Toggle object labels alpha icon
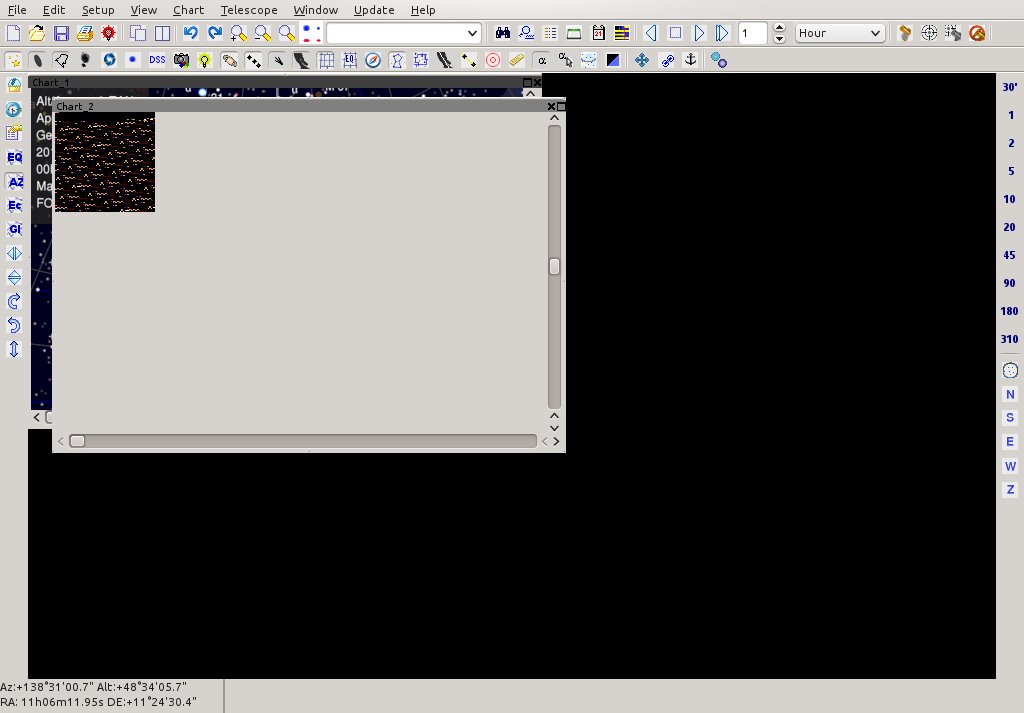The image size is (1024, 713). pyautogui.click(x=541, y=60)
